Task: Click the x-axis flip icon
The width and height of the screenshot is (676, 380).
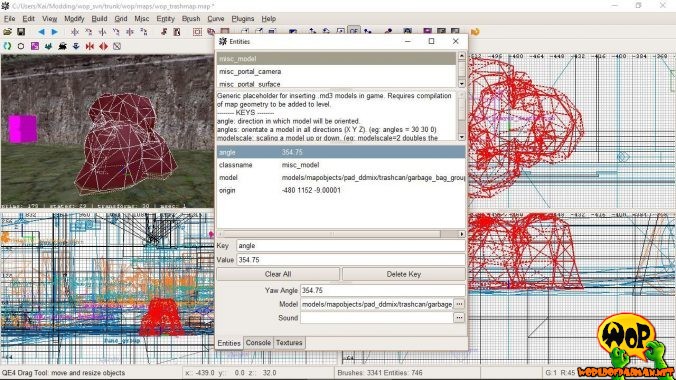Action: pyautogui.click(x=75, y=32)
